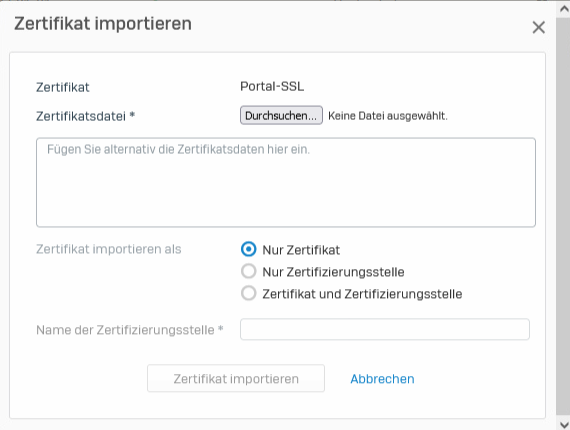Click the Zertifikat importieren als label
This screenshot has height=430, width=570.
click(x=108, y=249)
